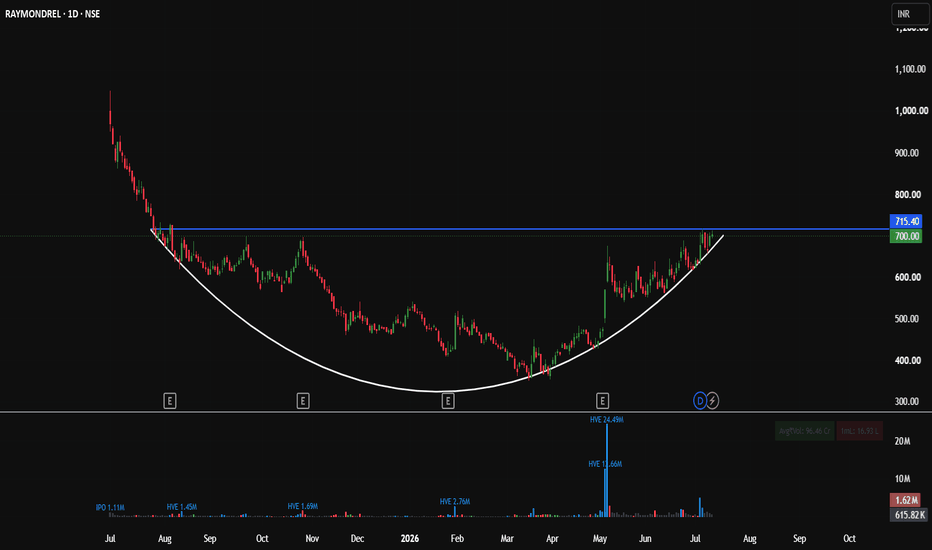
Task: Click the 600.00 price axis label
Action: click(x=907, y=277)
